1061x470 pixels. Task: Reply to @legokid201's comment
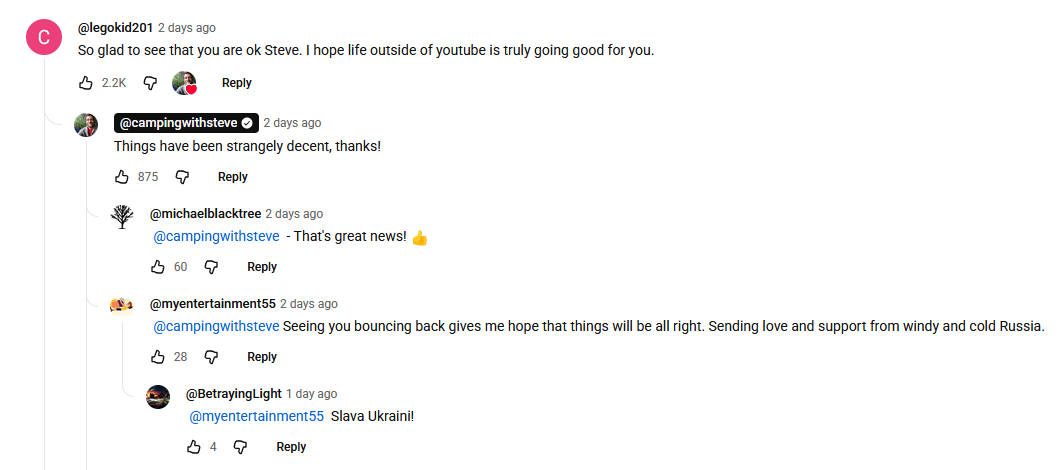click(x=237, y=83)
